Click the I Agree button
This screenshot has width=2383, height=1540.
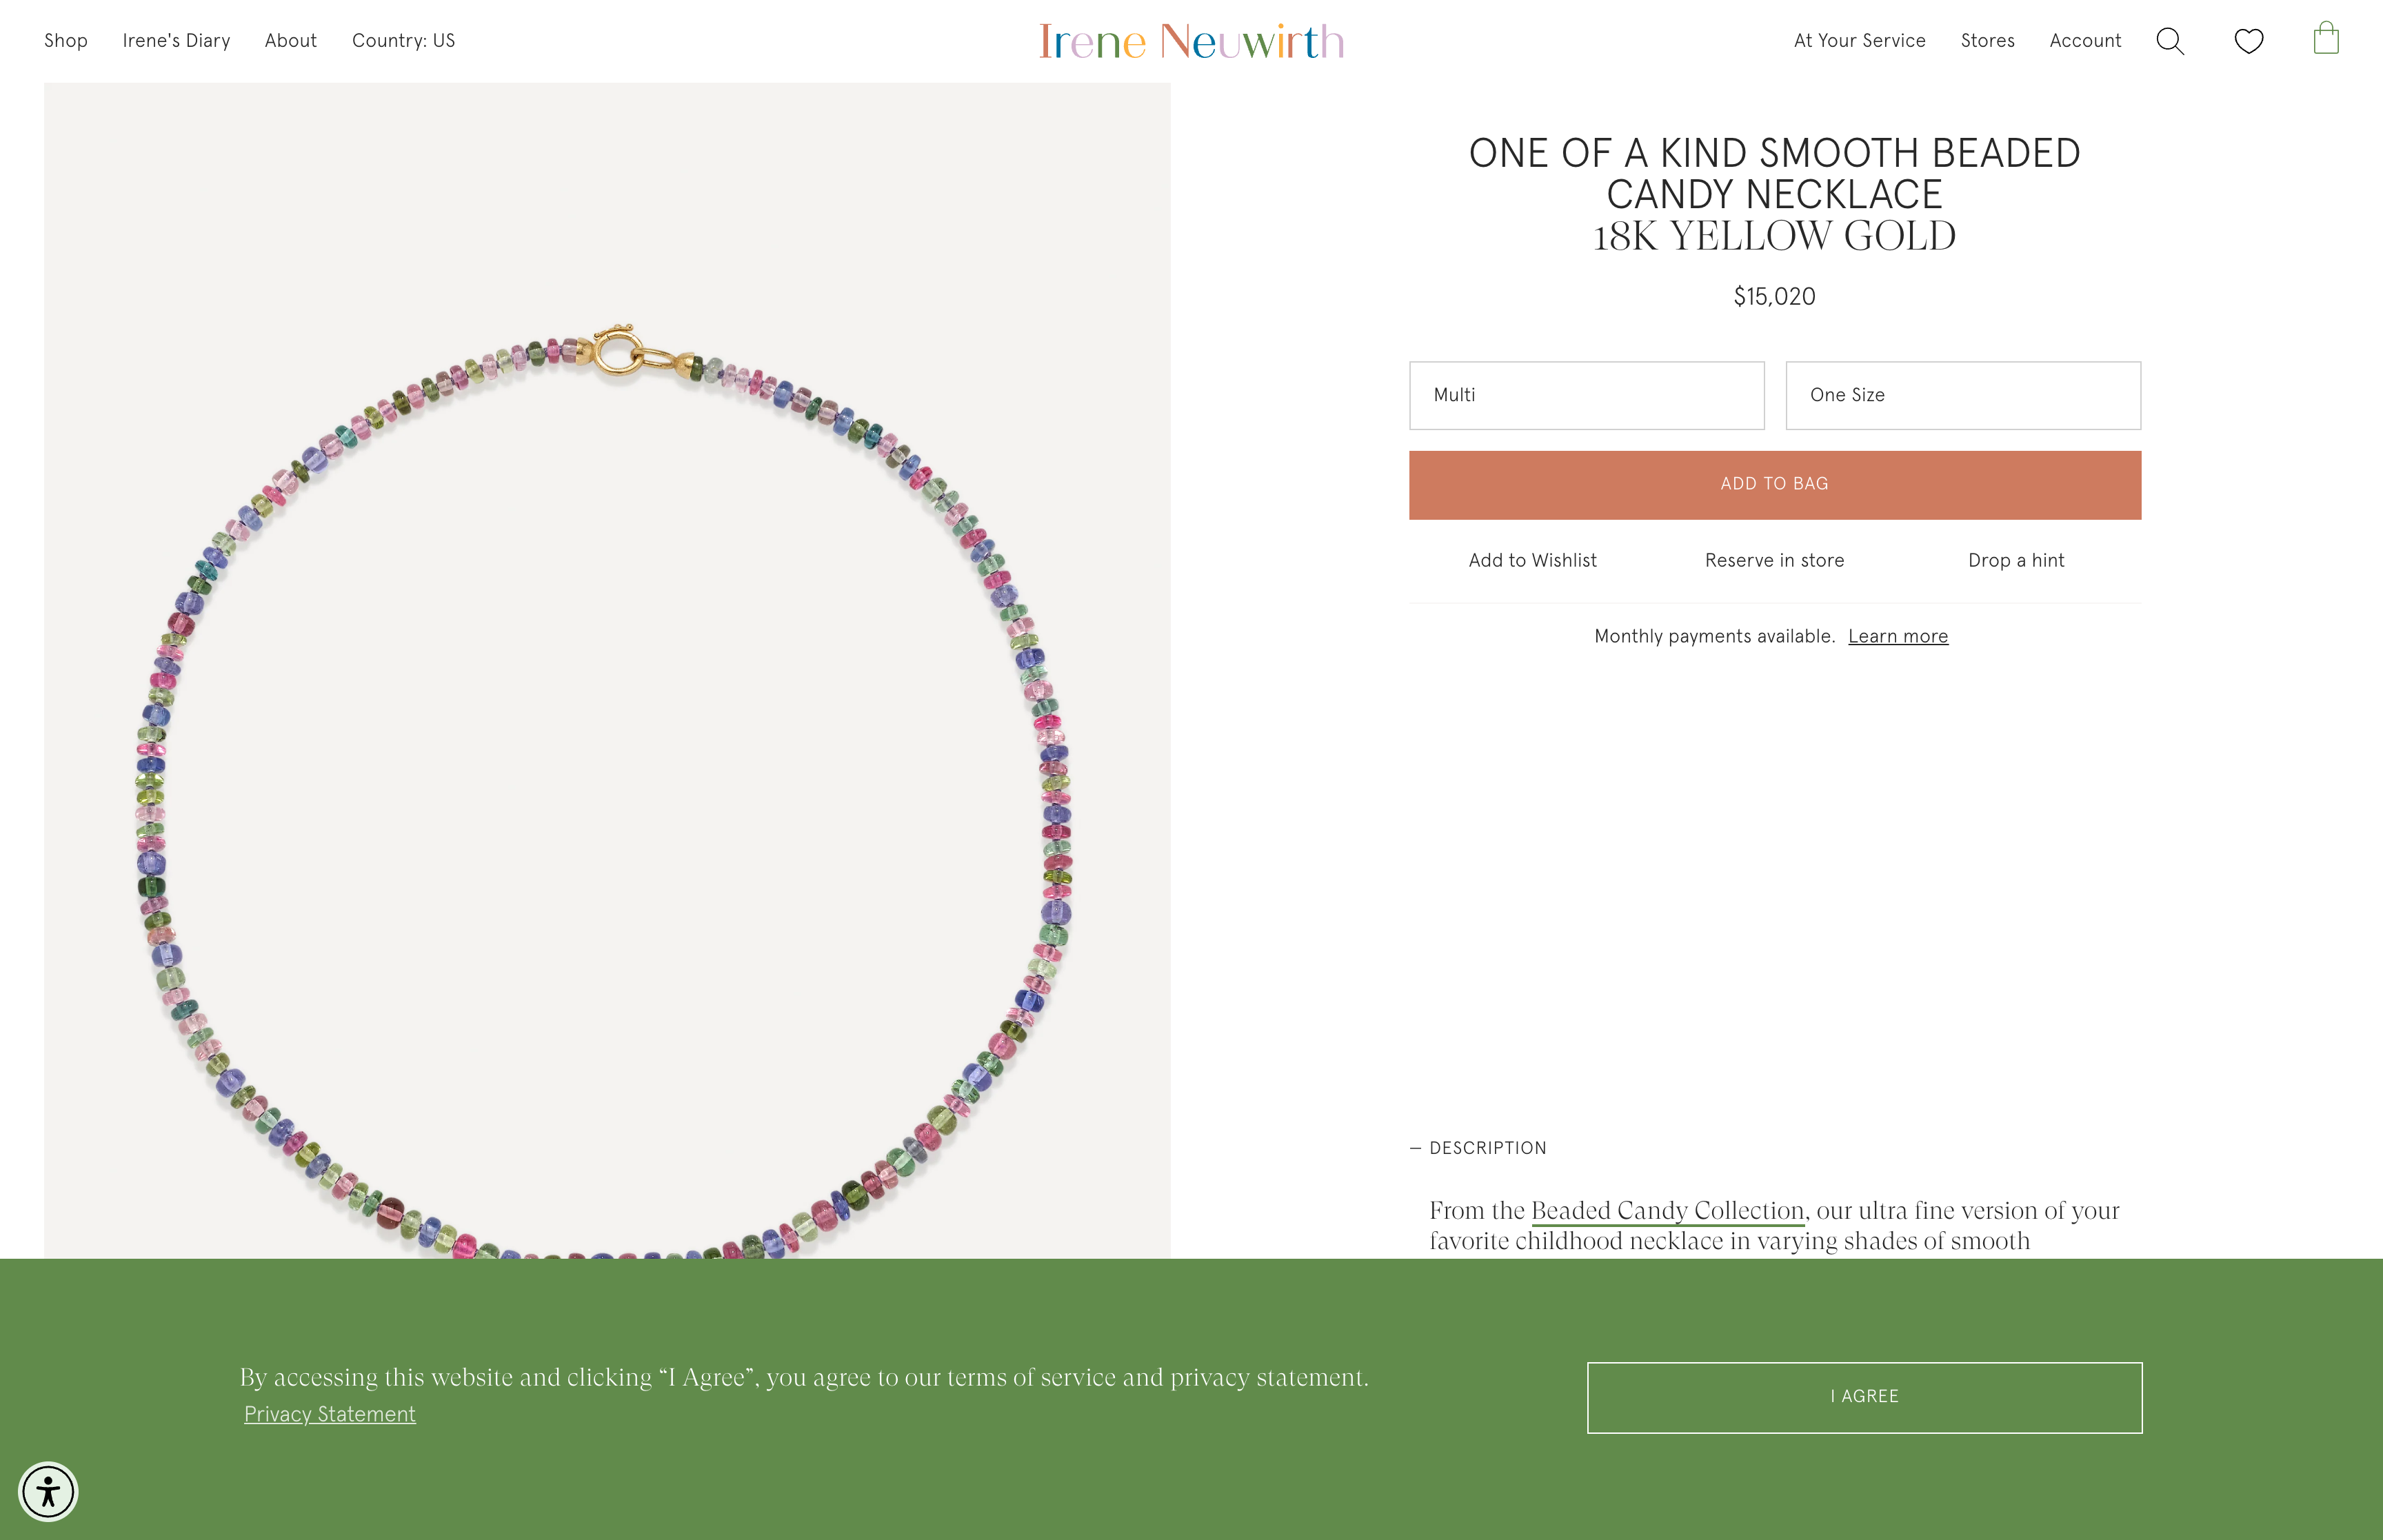(x=1864, y=1397)
